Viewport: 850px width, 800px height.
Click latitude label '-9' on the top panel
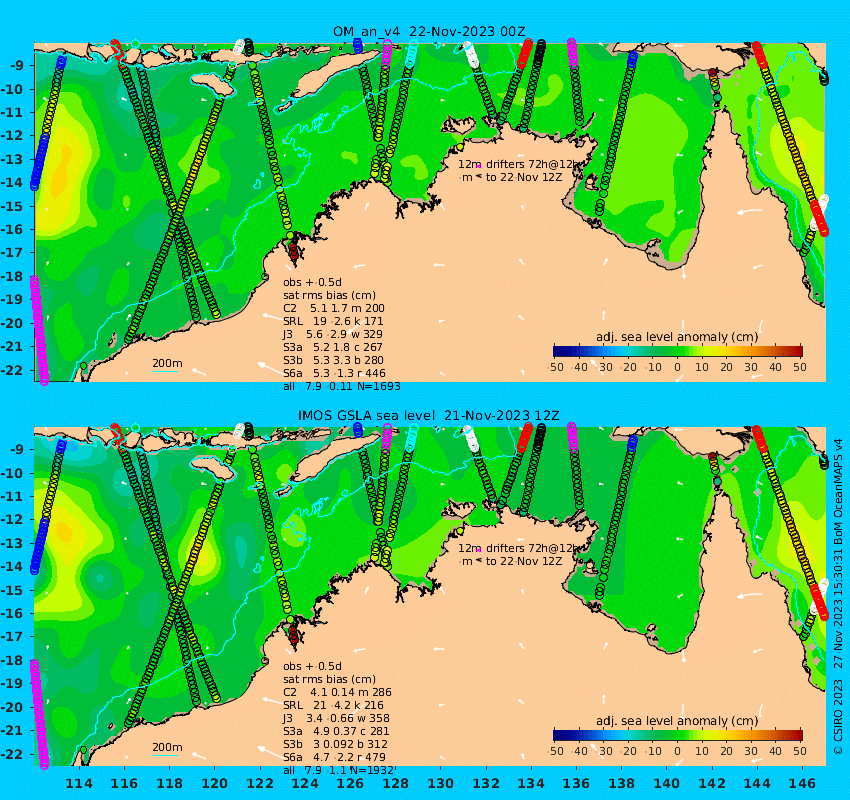pos(15,66)
